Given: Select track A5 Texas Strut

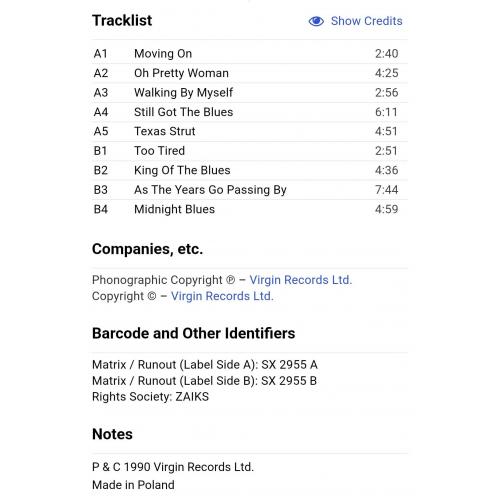Looking at the screenshot, I should [x=250, y=131].
